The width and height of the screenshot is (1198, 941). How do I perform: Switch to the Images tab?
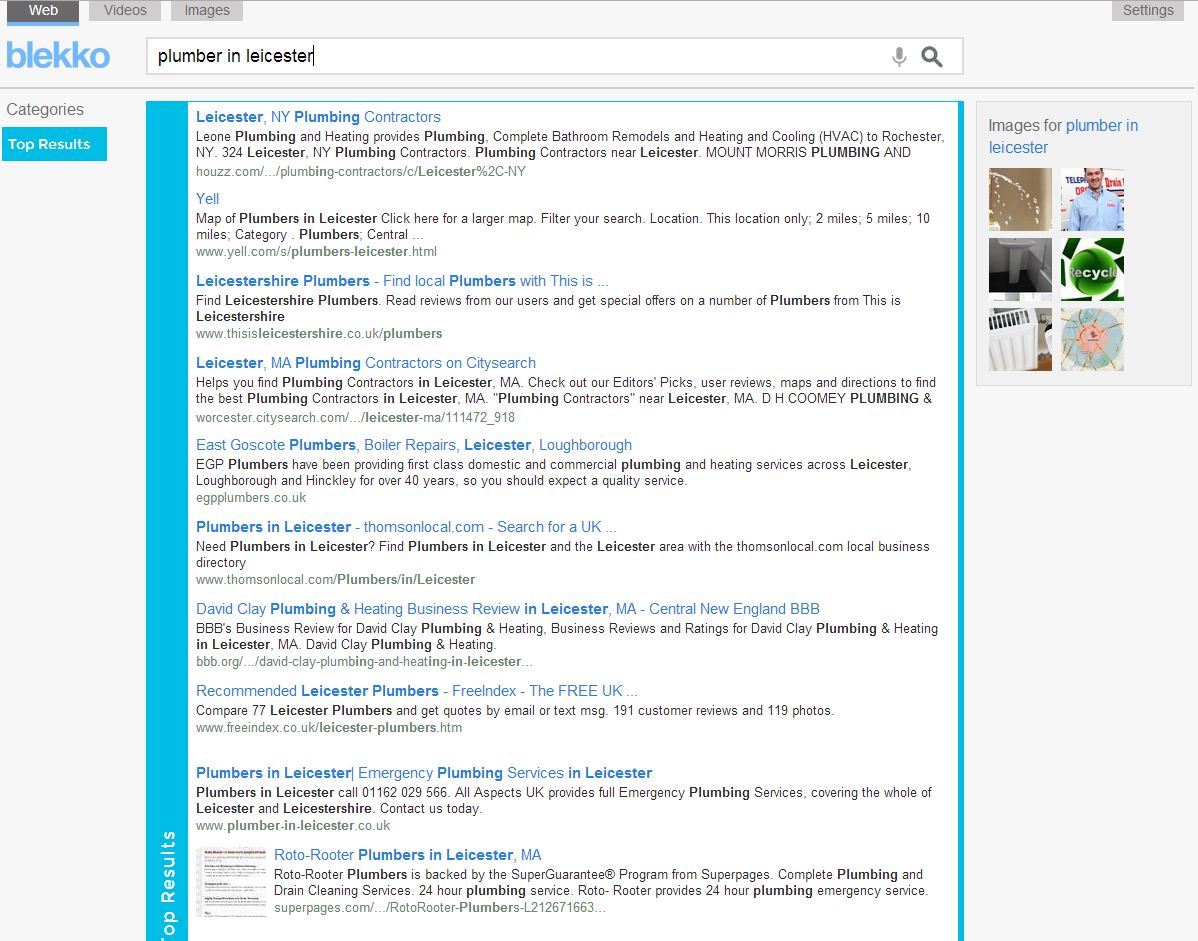pyautogui.click(x=207, y=10)
